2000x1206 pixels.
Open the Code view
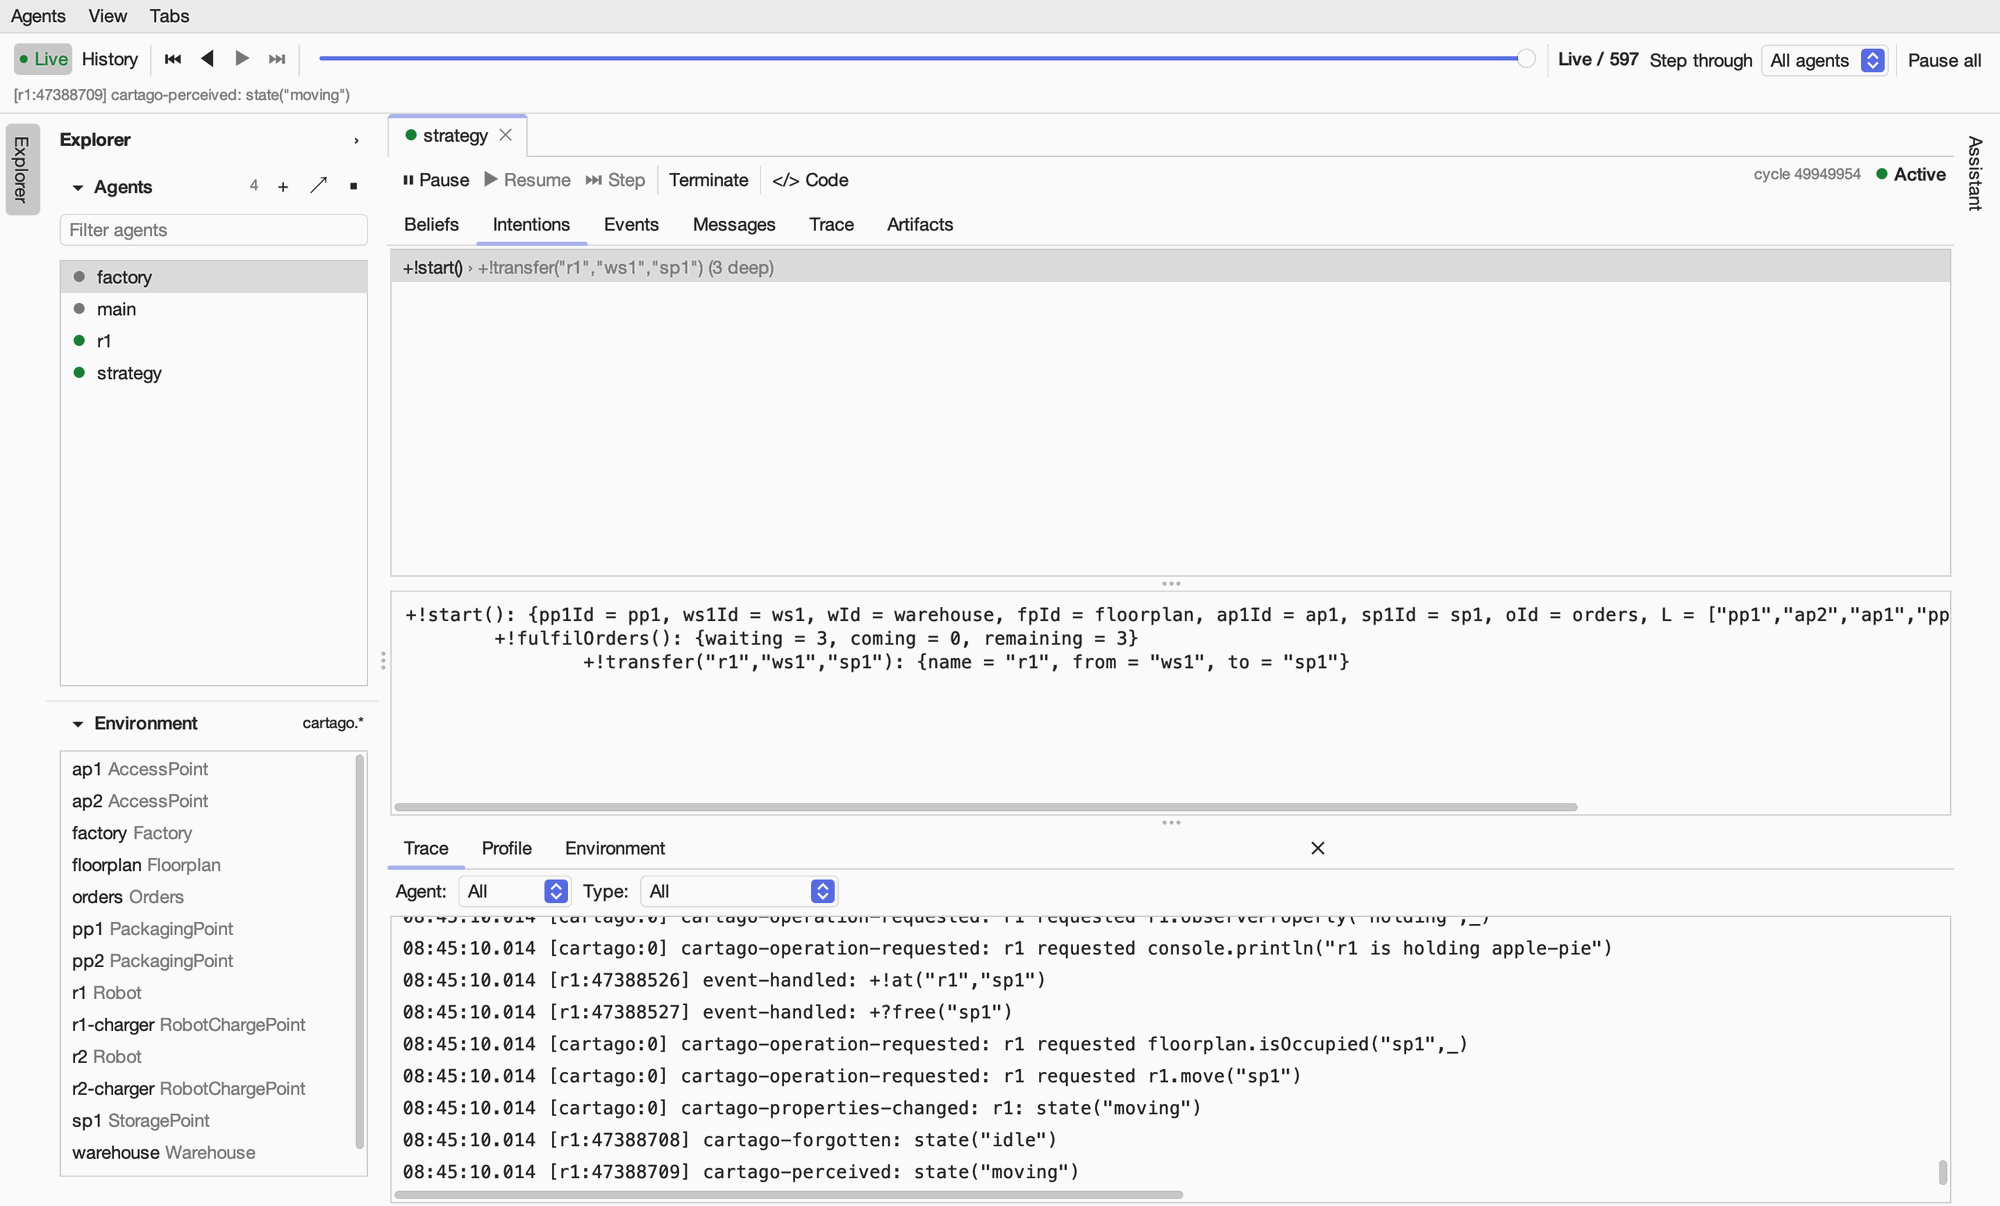(810, 180)
